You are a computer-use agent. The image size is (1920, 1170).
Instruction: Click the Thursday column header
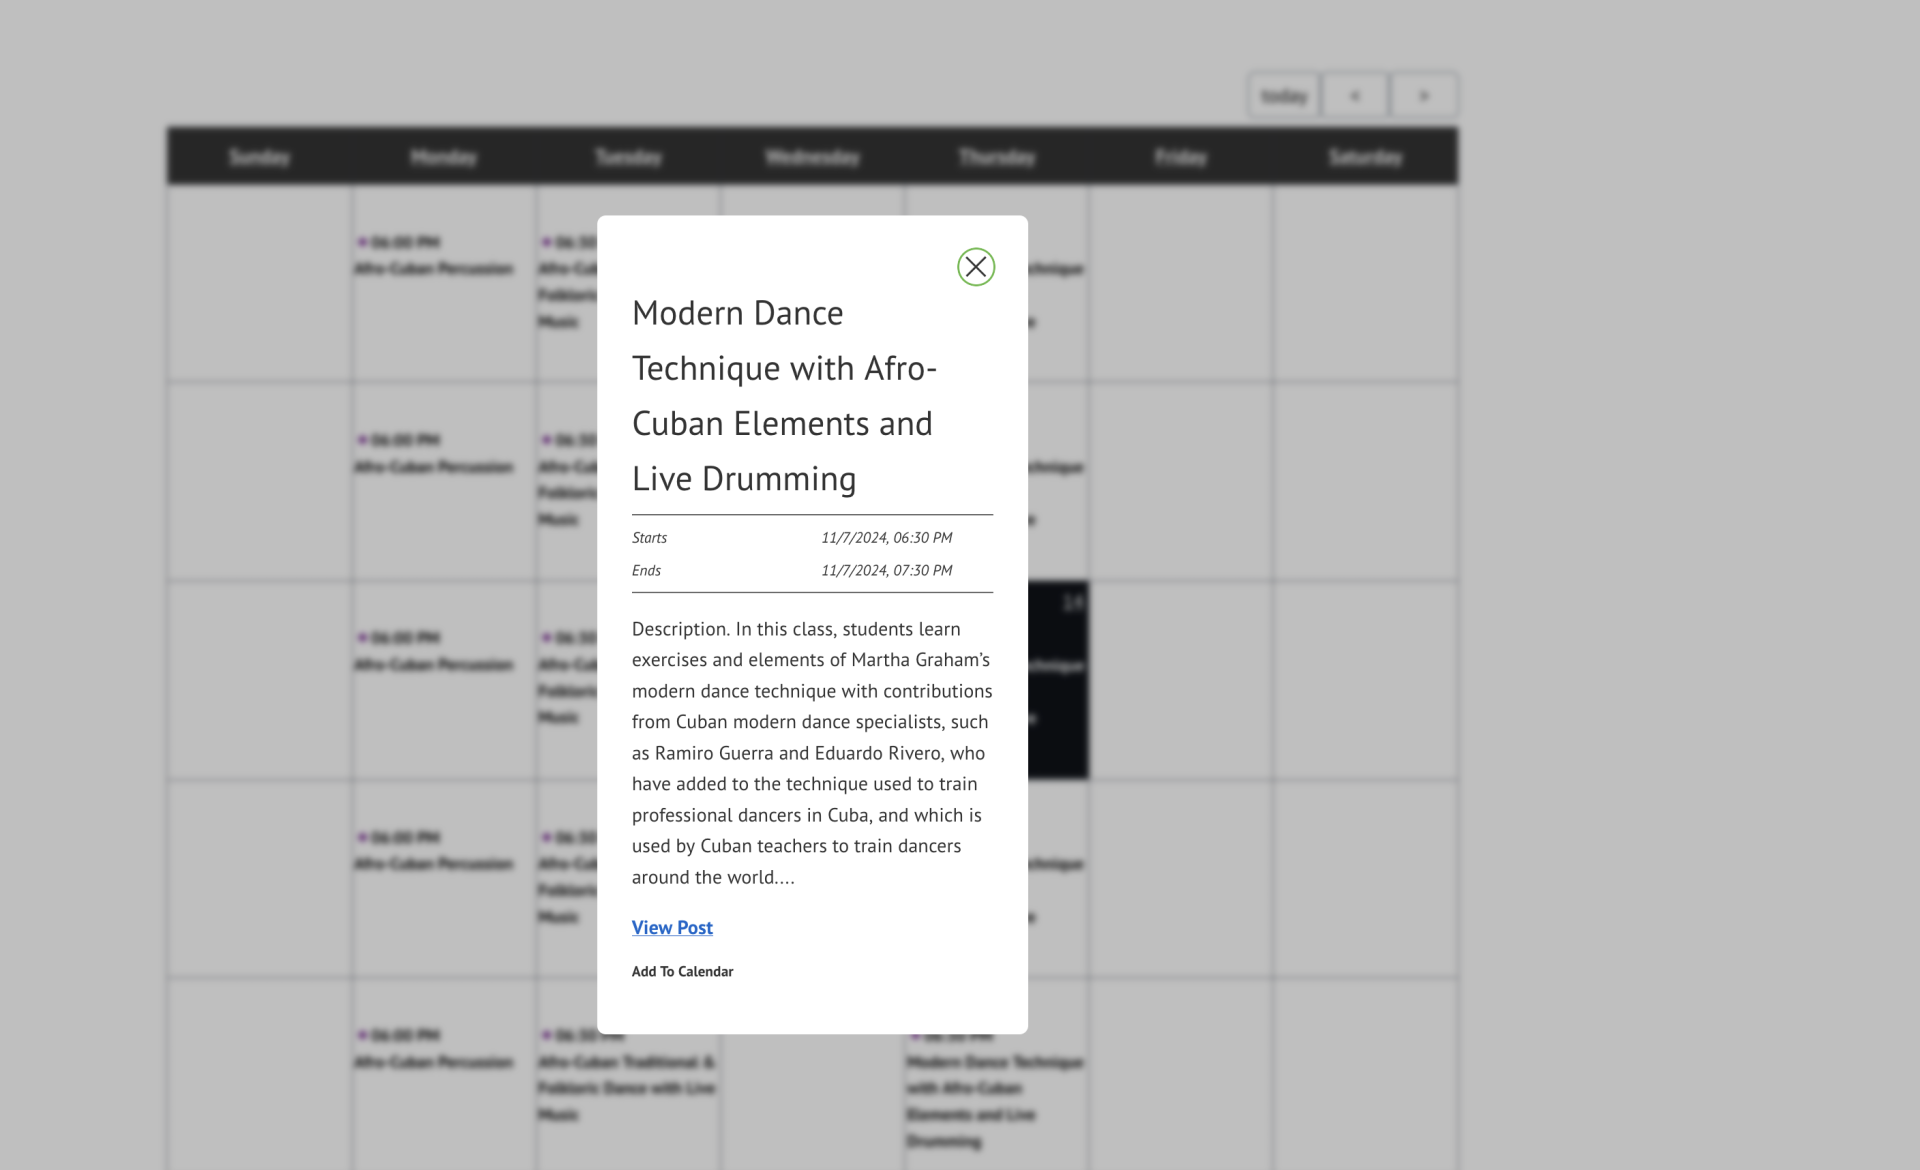tap(997, 156)
